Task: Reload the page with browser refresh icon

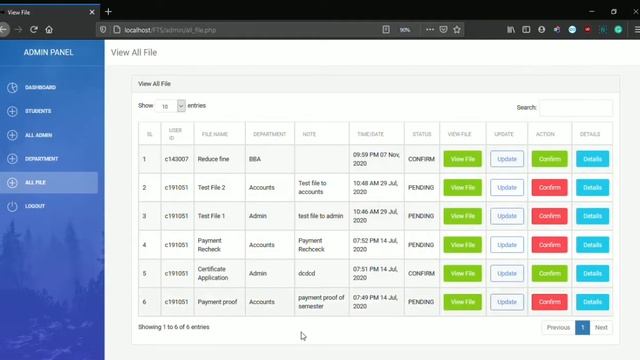Action: click(x=34, y=29)
